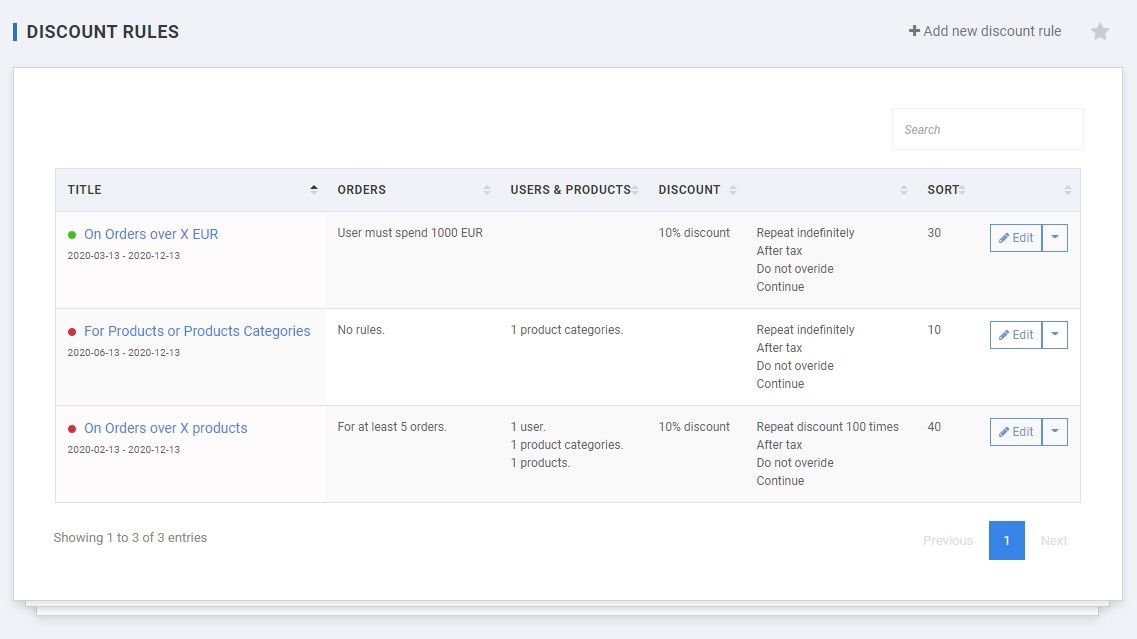The height and width of the screenshot is (639, 1137).
Task: Open the On Orders over X EUR link
Action: point(151,234)
